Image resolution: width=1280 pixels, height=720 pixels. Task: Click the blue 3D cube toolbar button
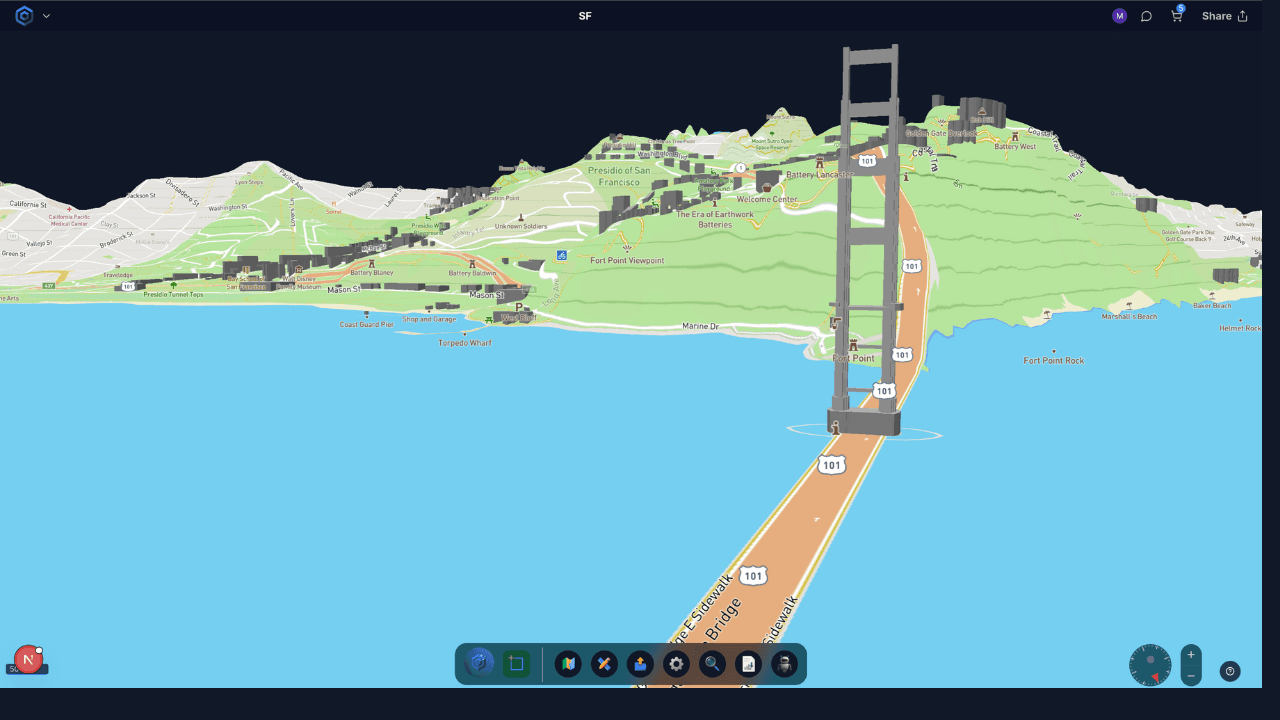click(x=480, y=663)
